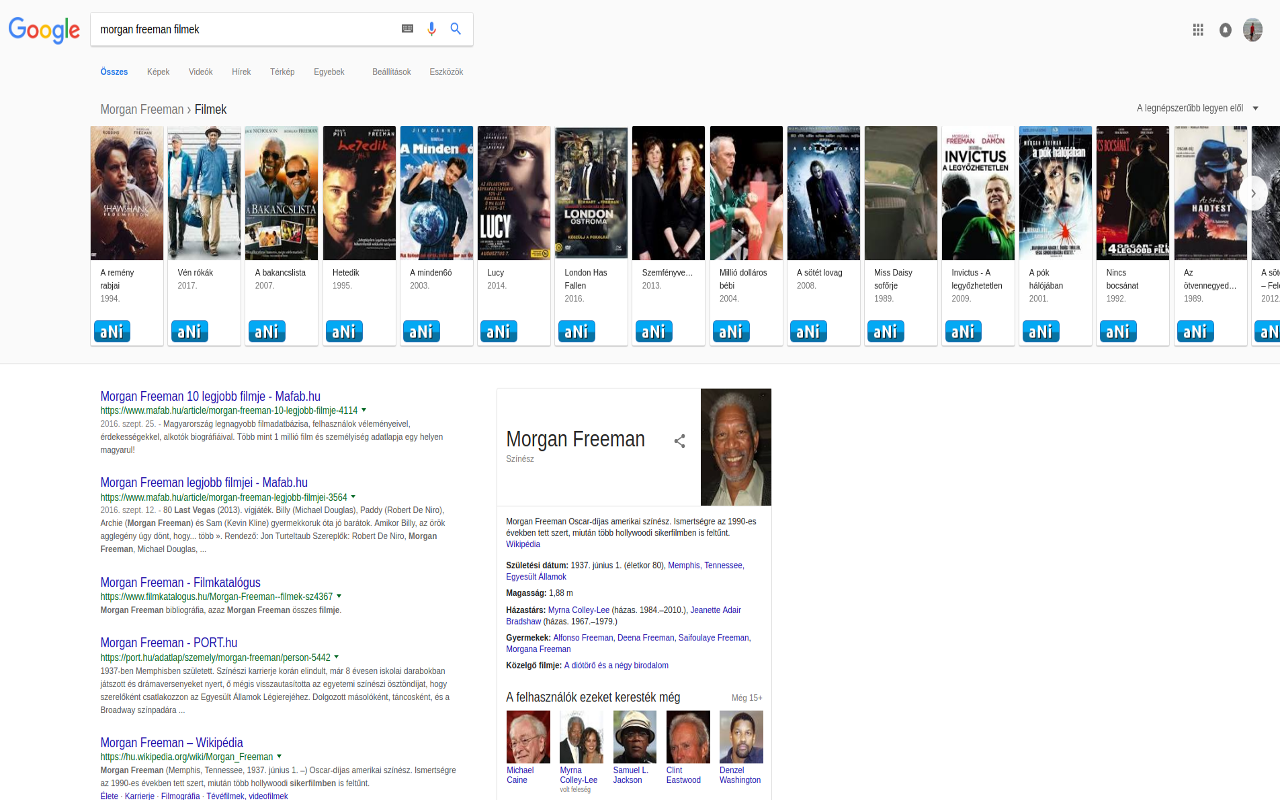The height and width of the screenshot is (800, 1280).
Task: Advance the film carousel with the right arrow
Action: point(1253,193)
